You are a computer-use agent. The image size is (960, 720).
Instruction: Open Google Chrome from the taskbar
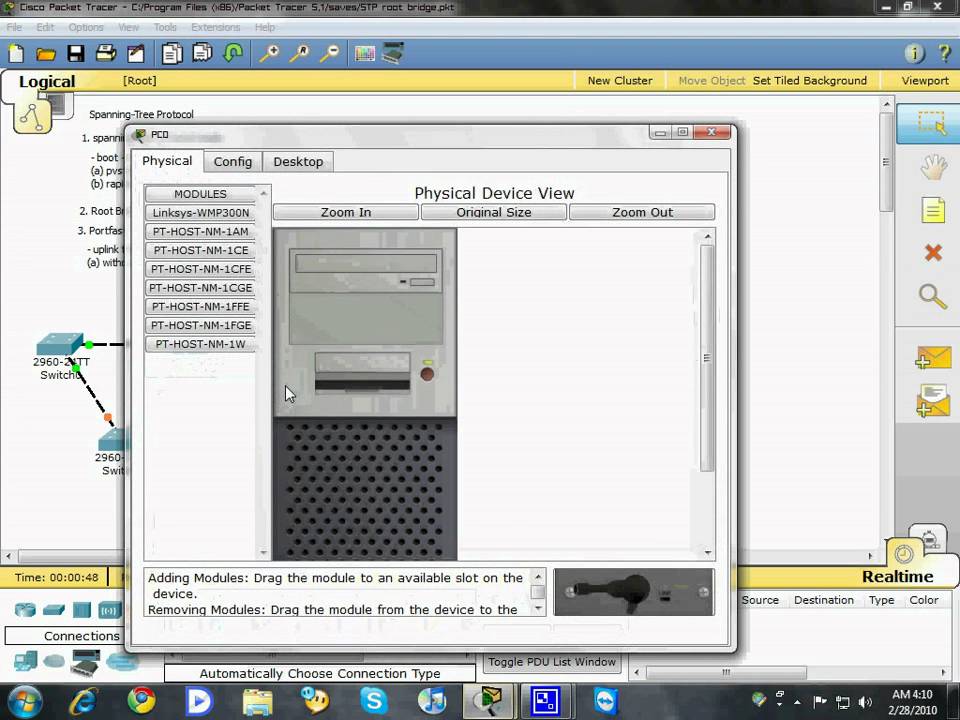click(x=141, y=701)
